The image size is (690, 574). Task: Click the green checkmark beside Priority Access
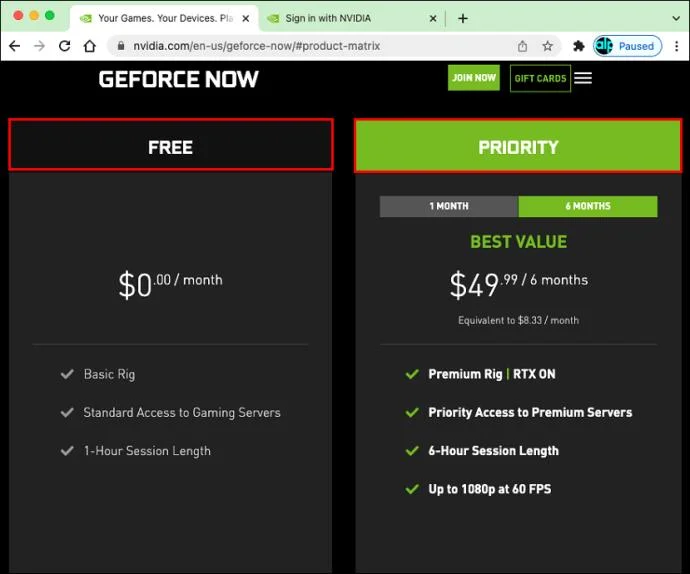point(412,412)
